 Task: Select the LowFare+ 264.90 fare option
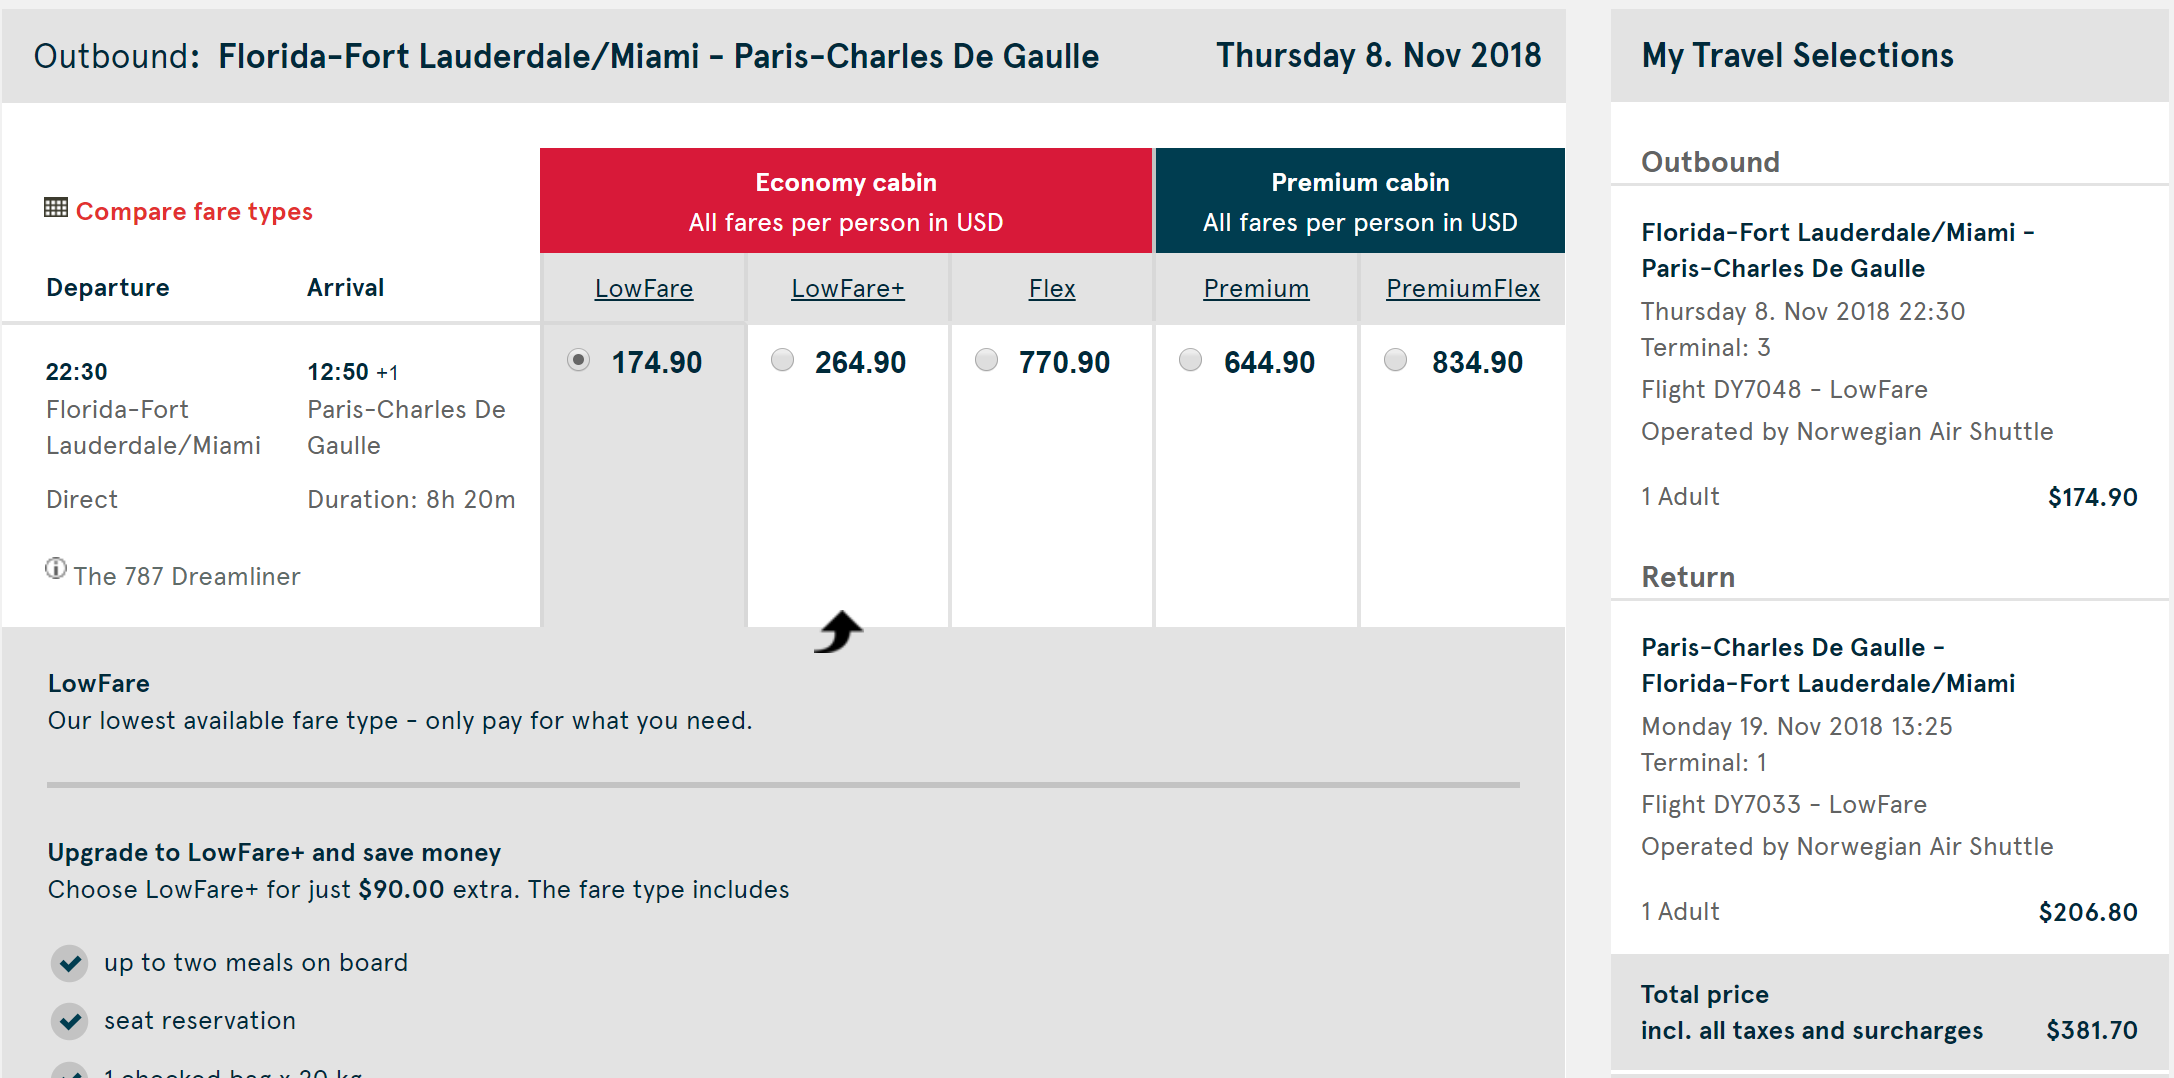click(783, 360)
